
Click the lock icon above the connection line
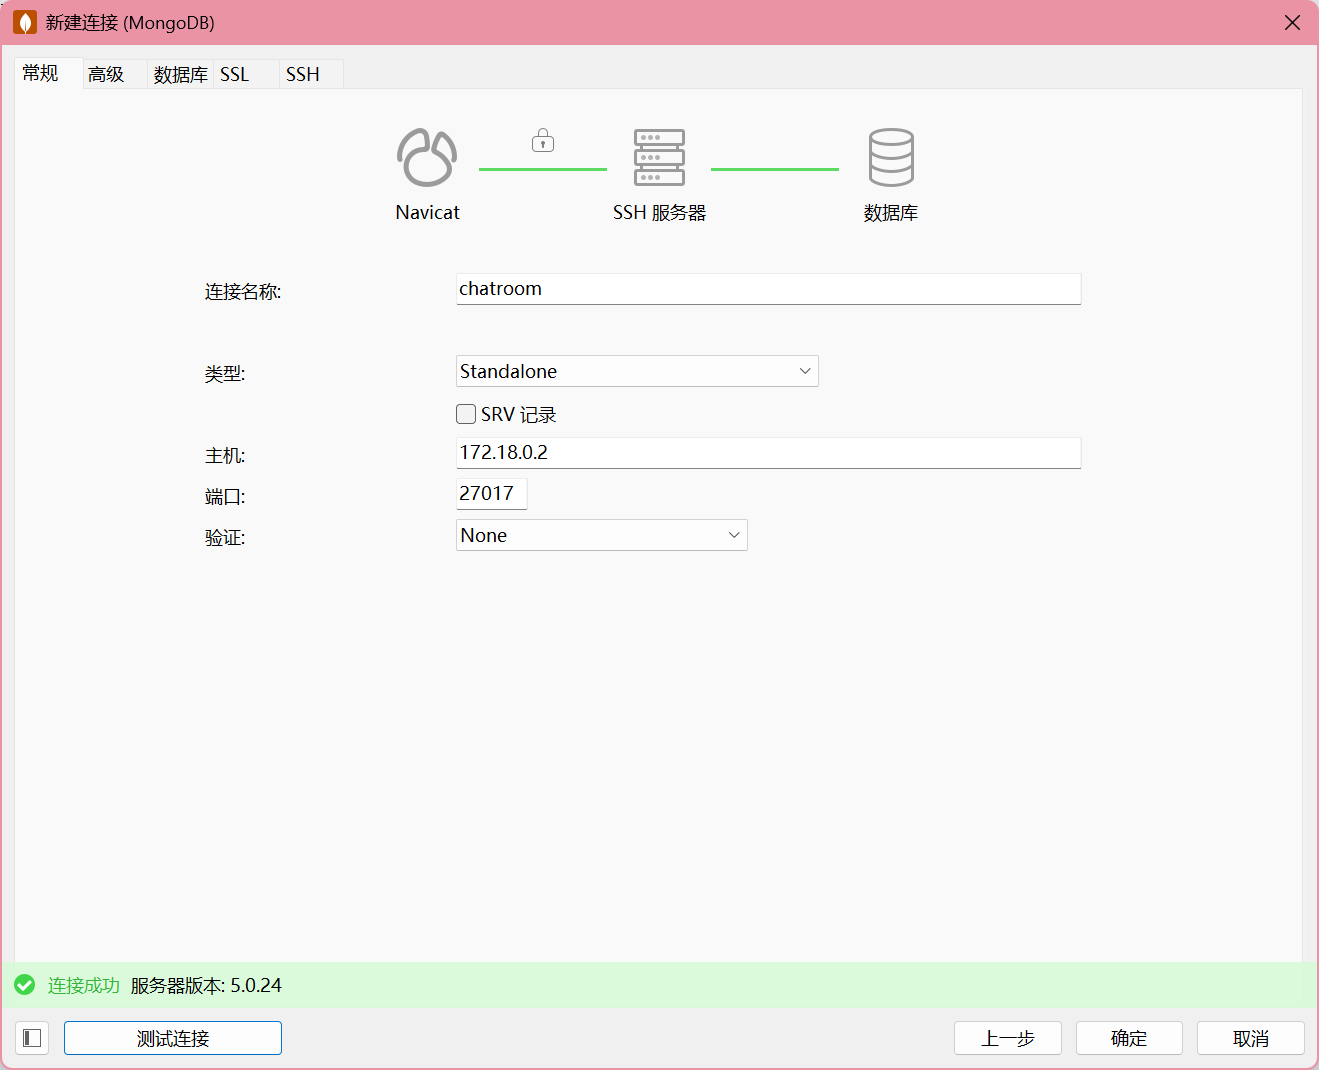coord(543,140)
